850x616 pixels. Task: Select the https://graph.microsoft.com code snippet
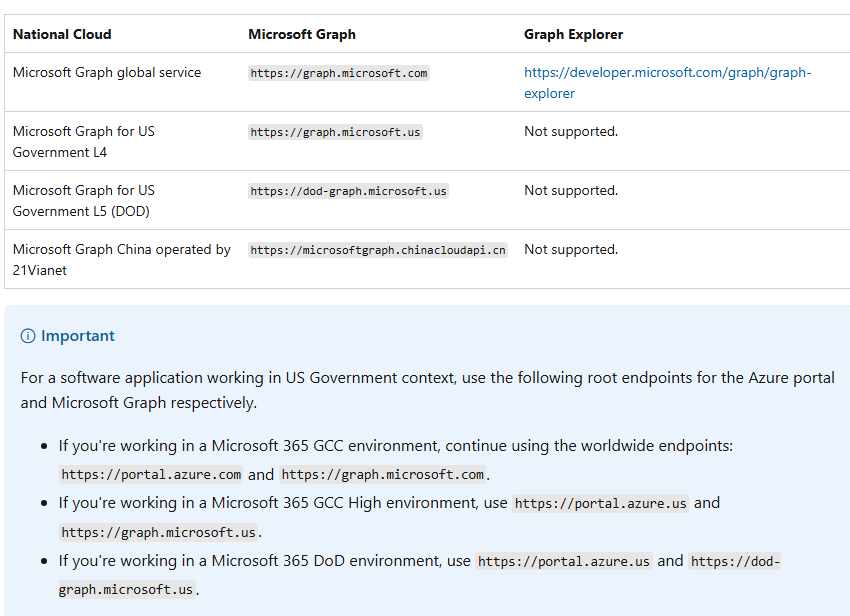click(340, 72)
